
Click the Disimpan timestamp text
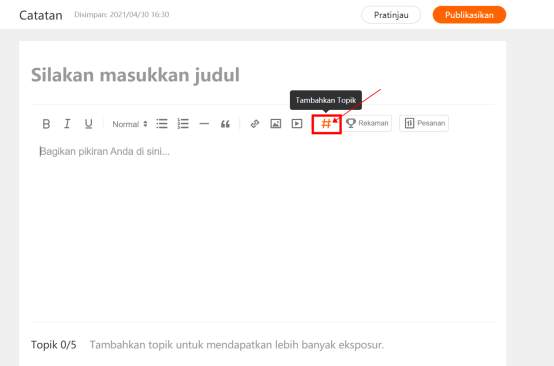[x=122, y=14]
